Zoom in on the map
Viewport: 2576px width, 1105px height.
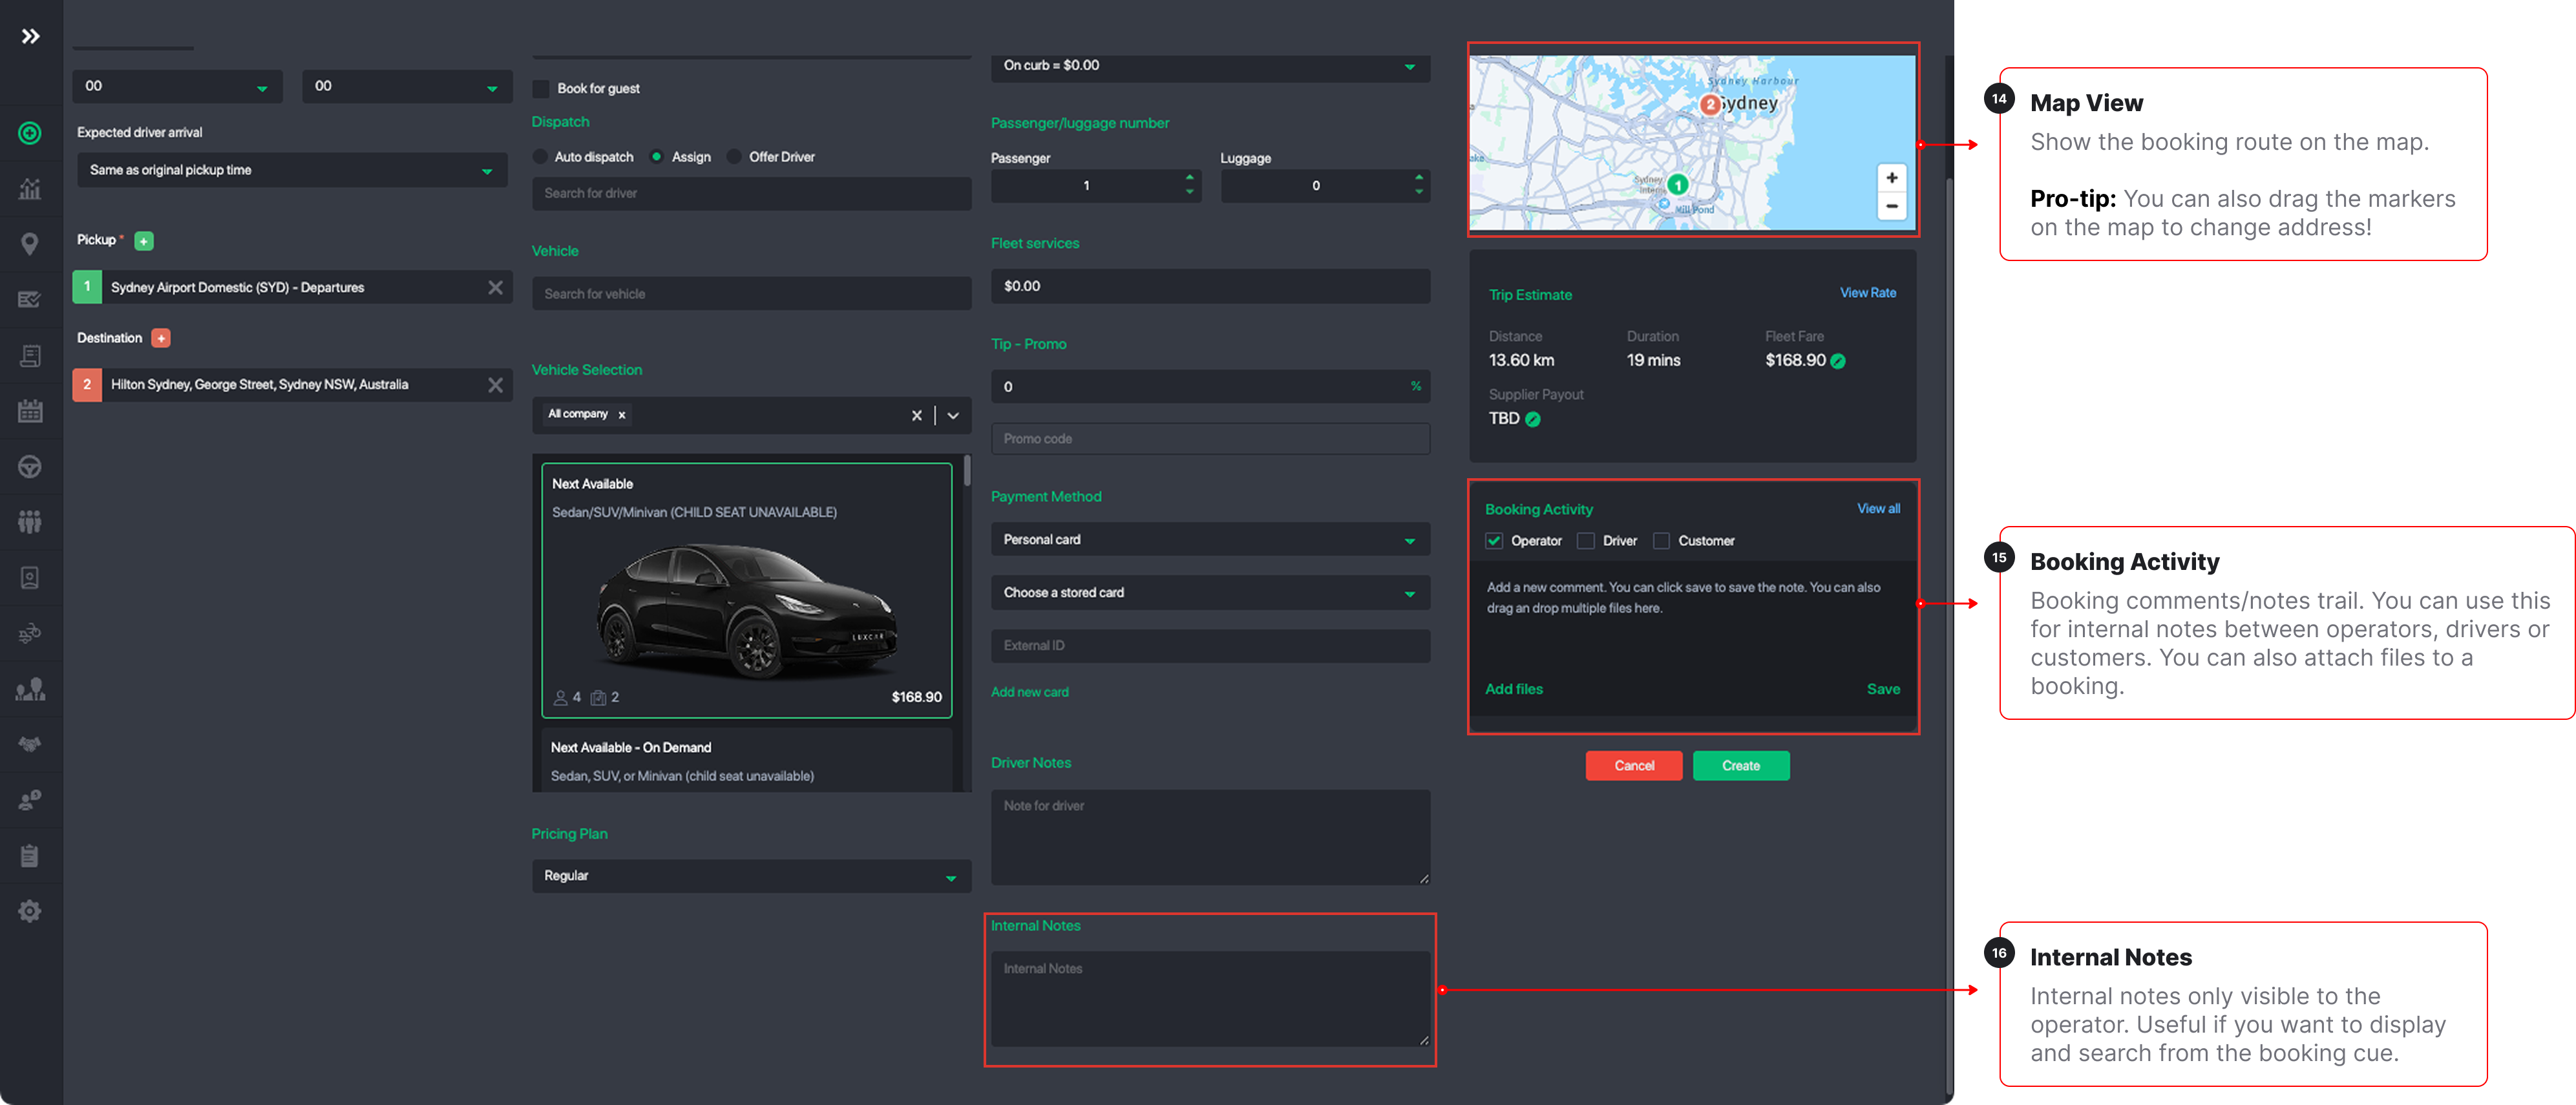[1891, 178]
